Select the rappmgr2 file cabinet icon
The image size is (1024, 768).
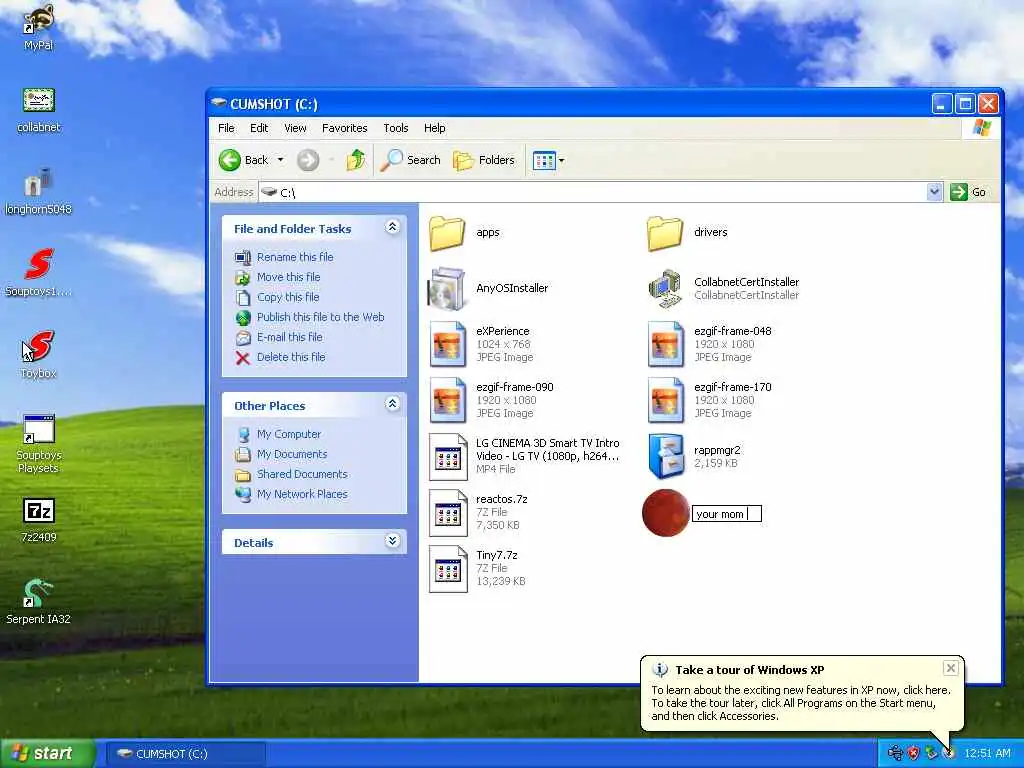(x=666, y=456)
